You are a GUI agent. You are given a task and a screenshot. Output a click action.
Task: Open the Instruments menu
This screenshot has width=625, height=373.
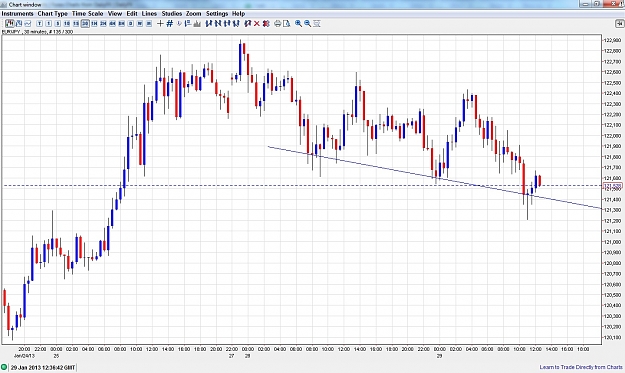(x=18, y=14)
